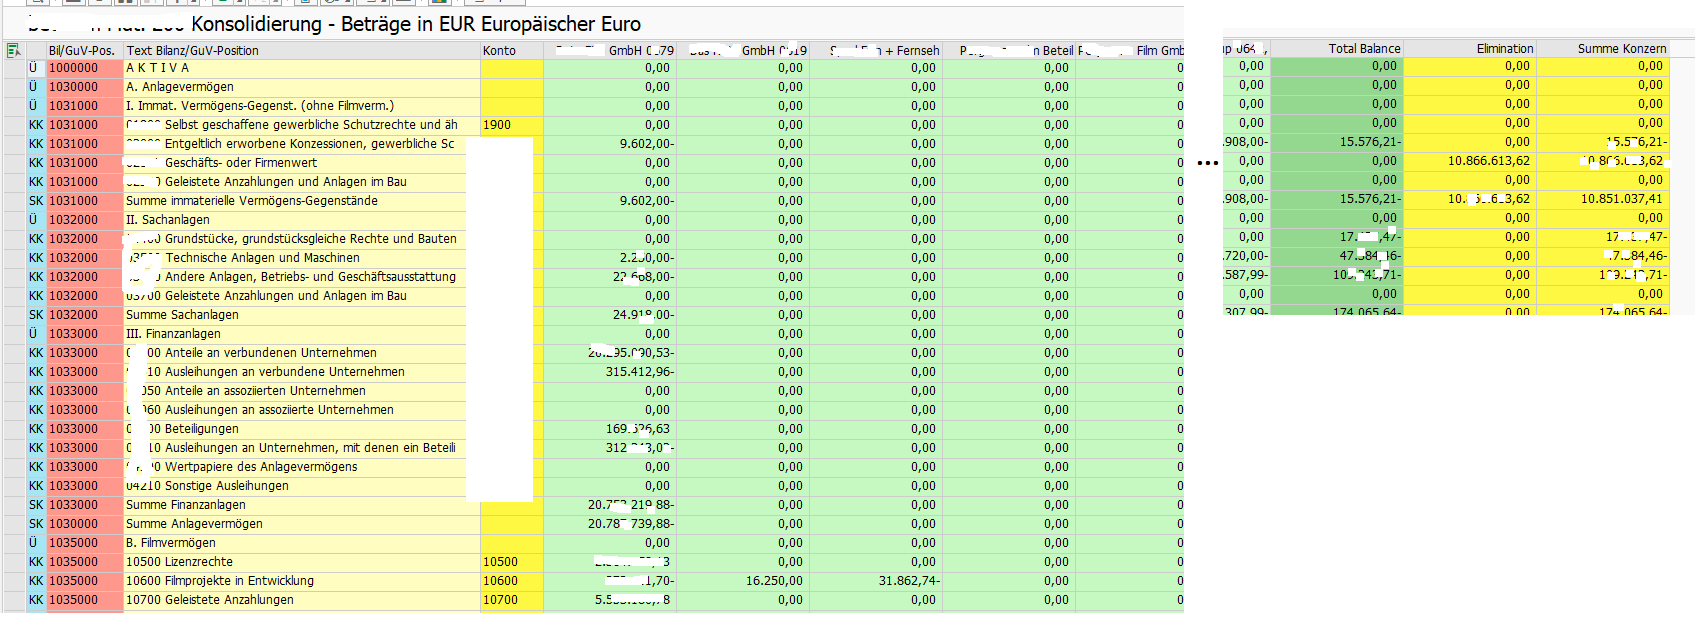Click position number 1000000 cell
Viewport: 1706px width, 633px height.
(74, 68)
